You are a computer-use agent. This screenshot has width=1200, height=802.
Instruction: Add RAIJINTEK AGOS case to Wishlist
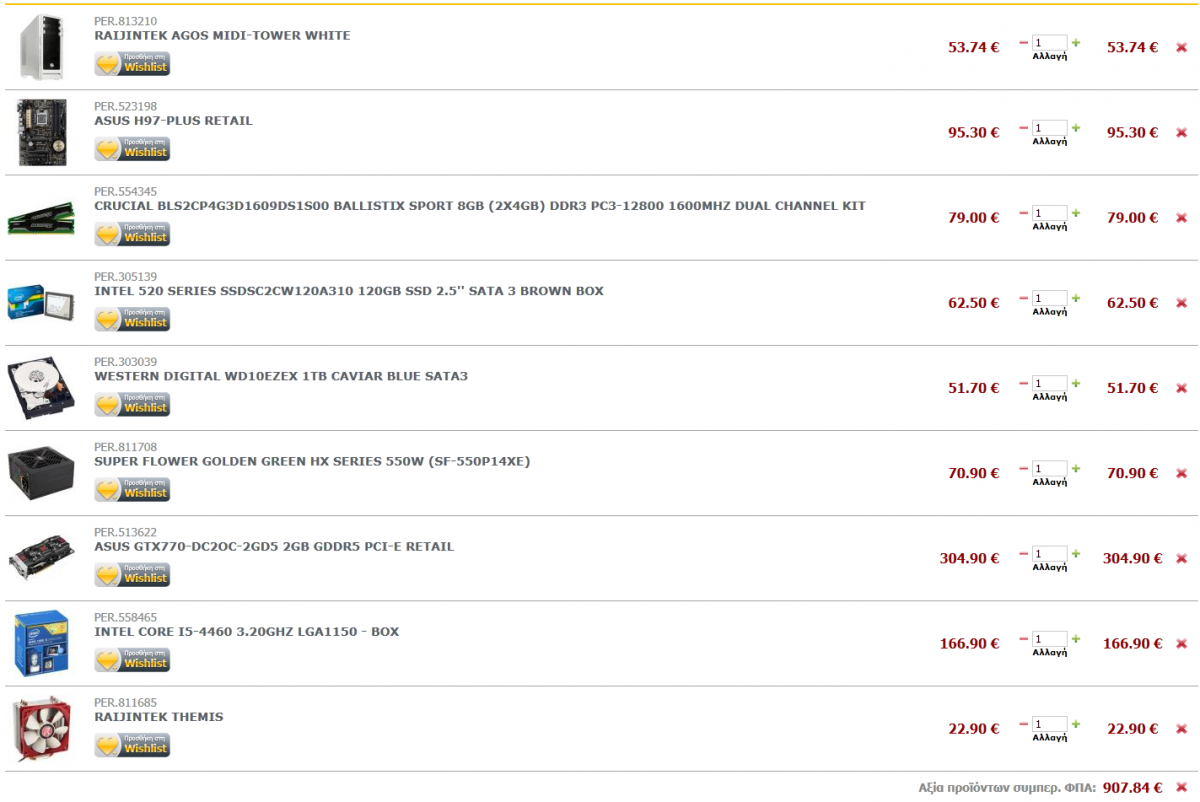tap(132, 63)
